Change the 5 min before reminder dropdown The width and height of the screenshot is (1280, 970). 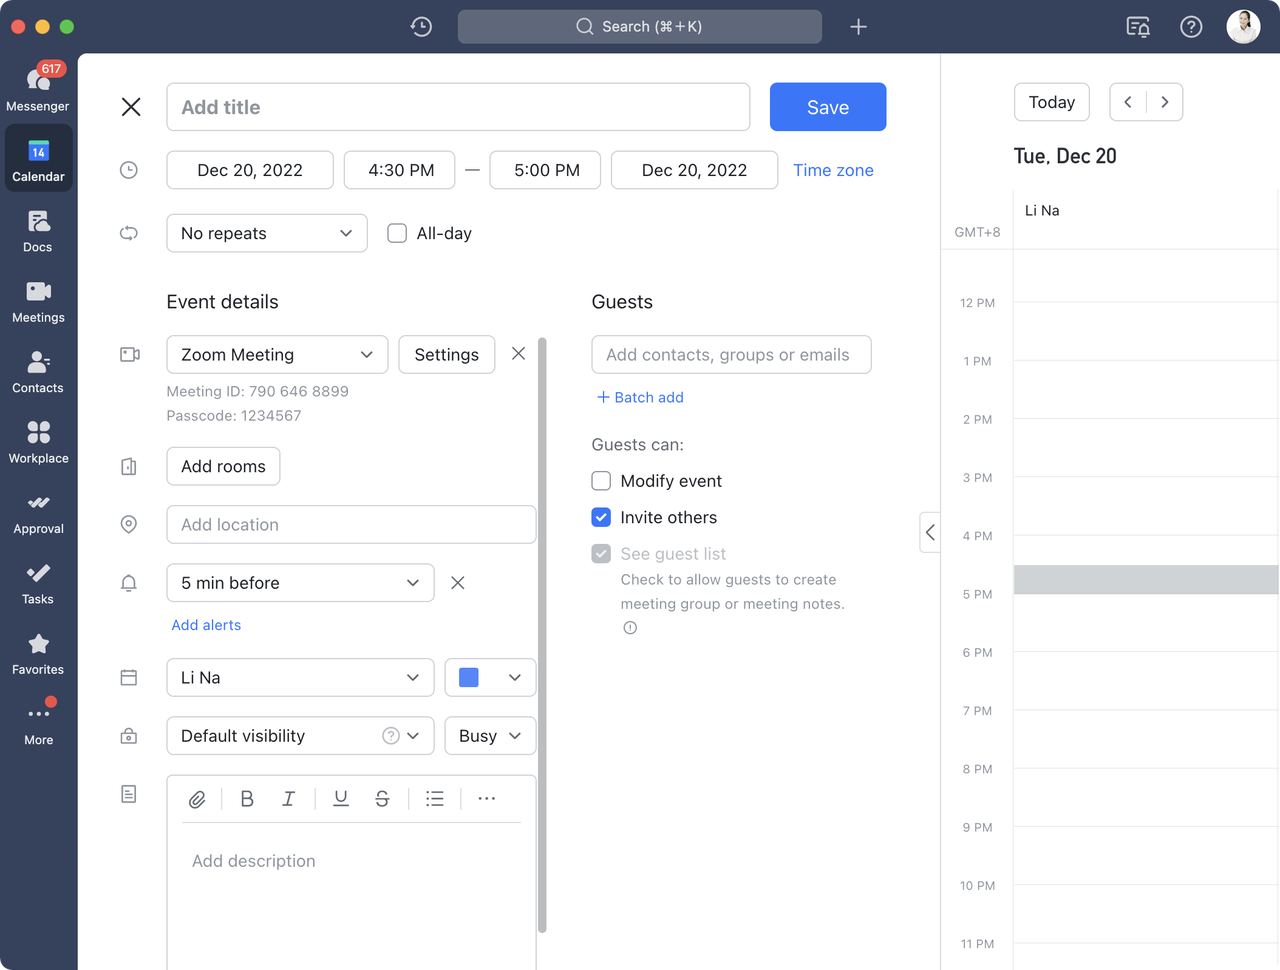tap(300, 582)
